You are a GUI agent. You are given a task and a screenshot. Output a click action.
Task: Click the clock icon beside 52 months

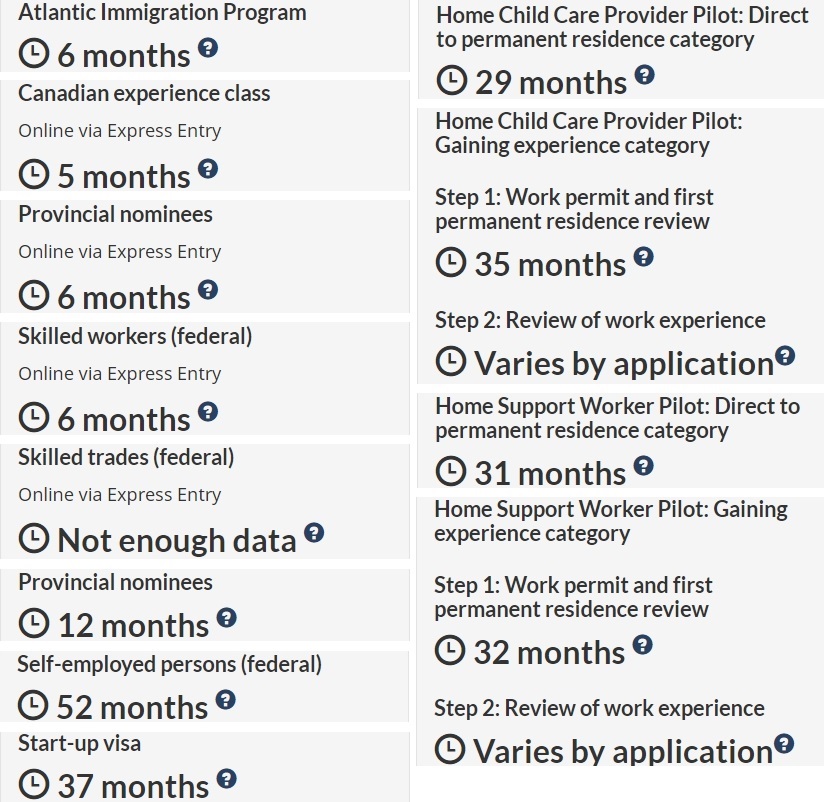coord(33,707)
